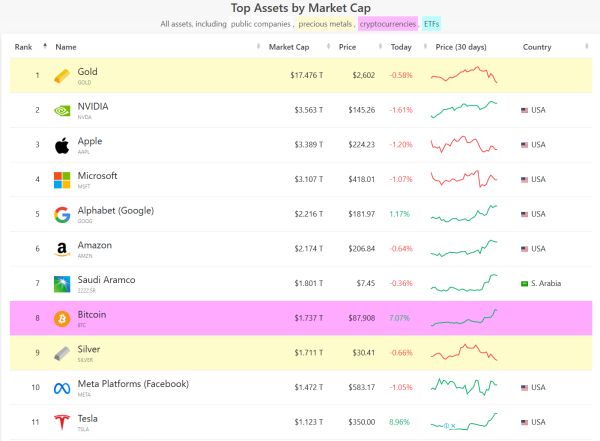Open the Gold asset page
Screen dimensions: 600x441
pyautogui.click(x=88, y=72)
